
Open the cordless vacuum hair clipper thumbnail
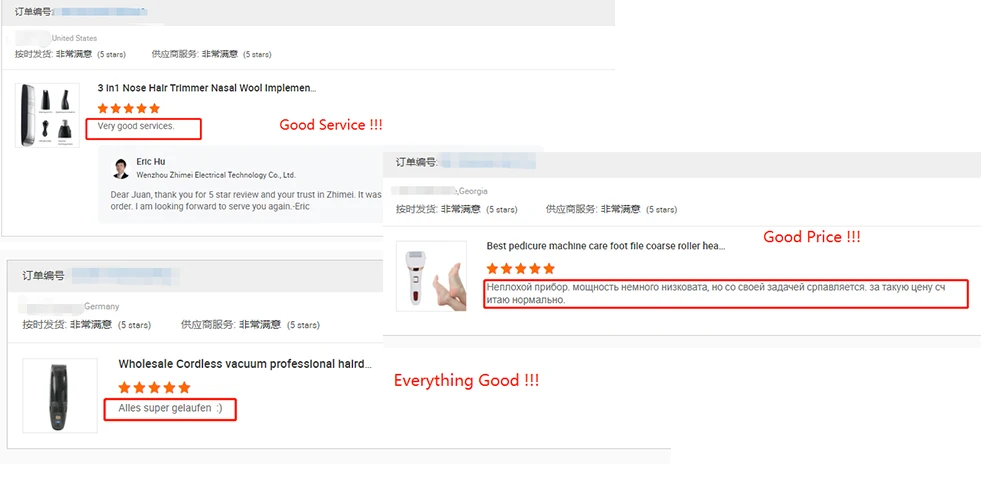click(x=60, y=395)
